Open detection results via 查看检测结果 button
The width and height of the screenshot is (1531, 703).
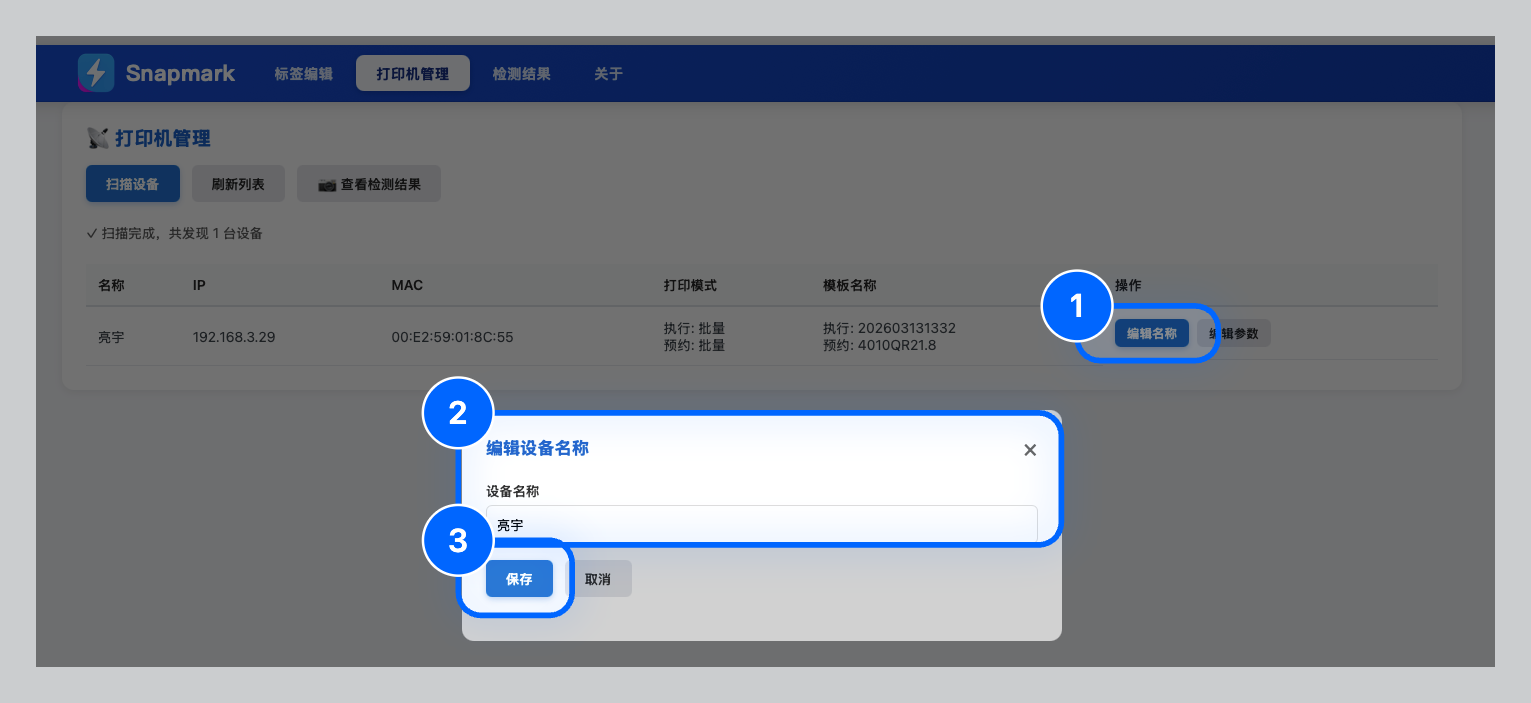(368, 183)
